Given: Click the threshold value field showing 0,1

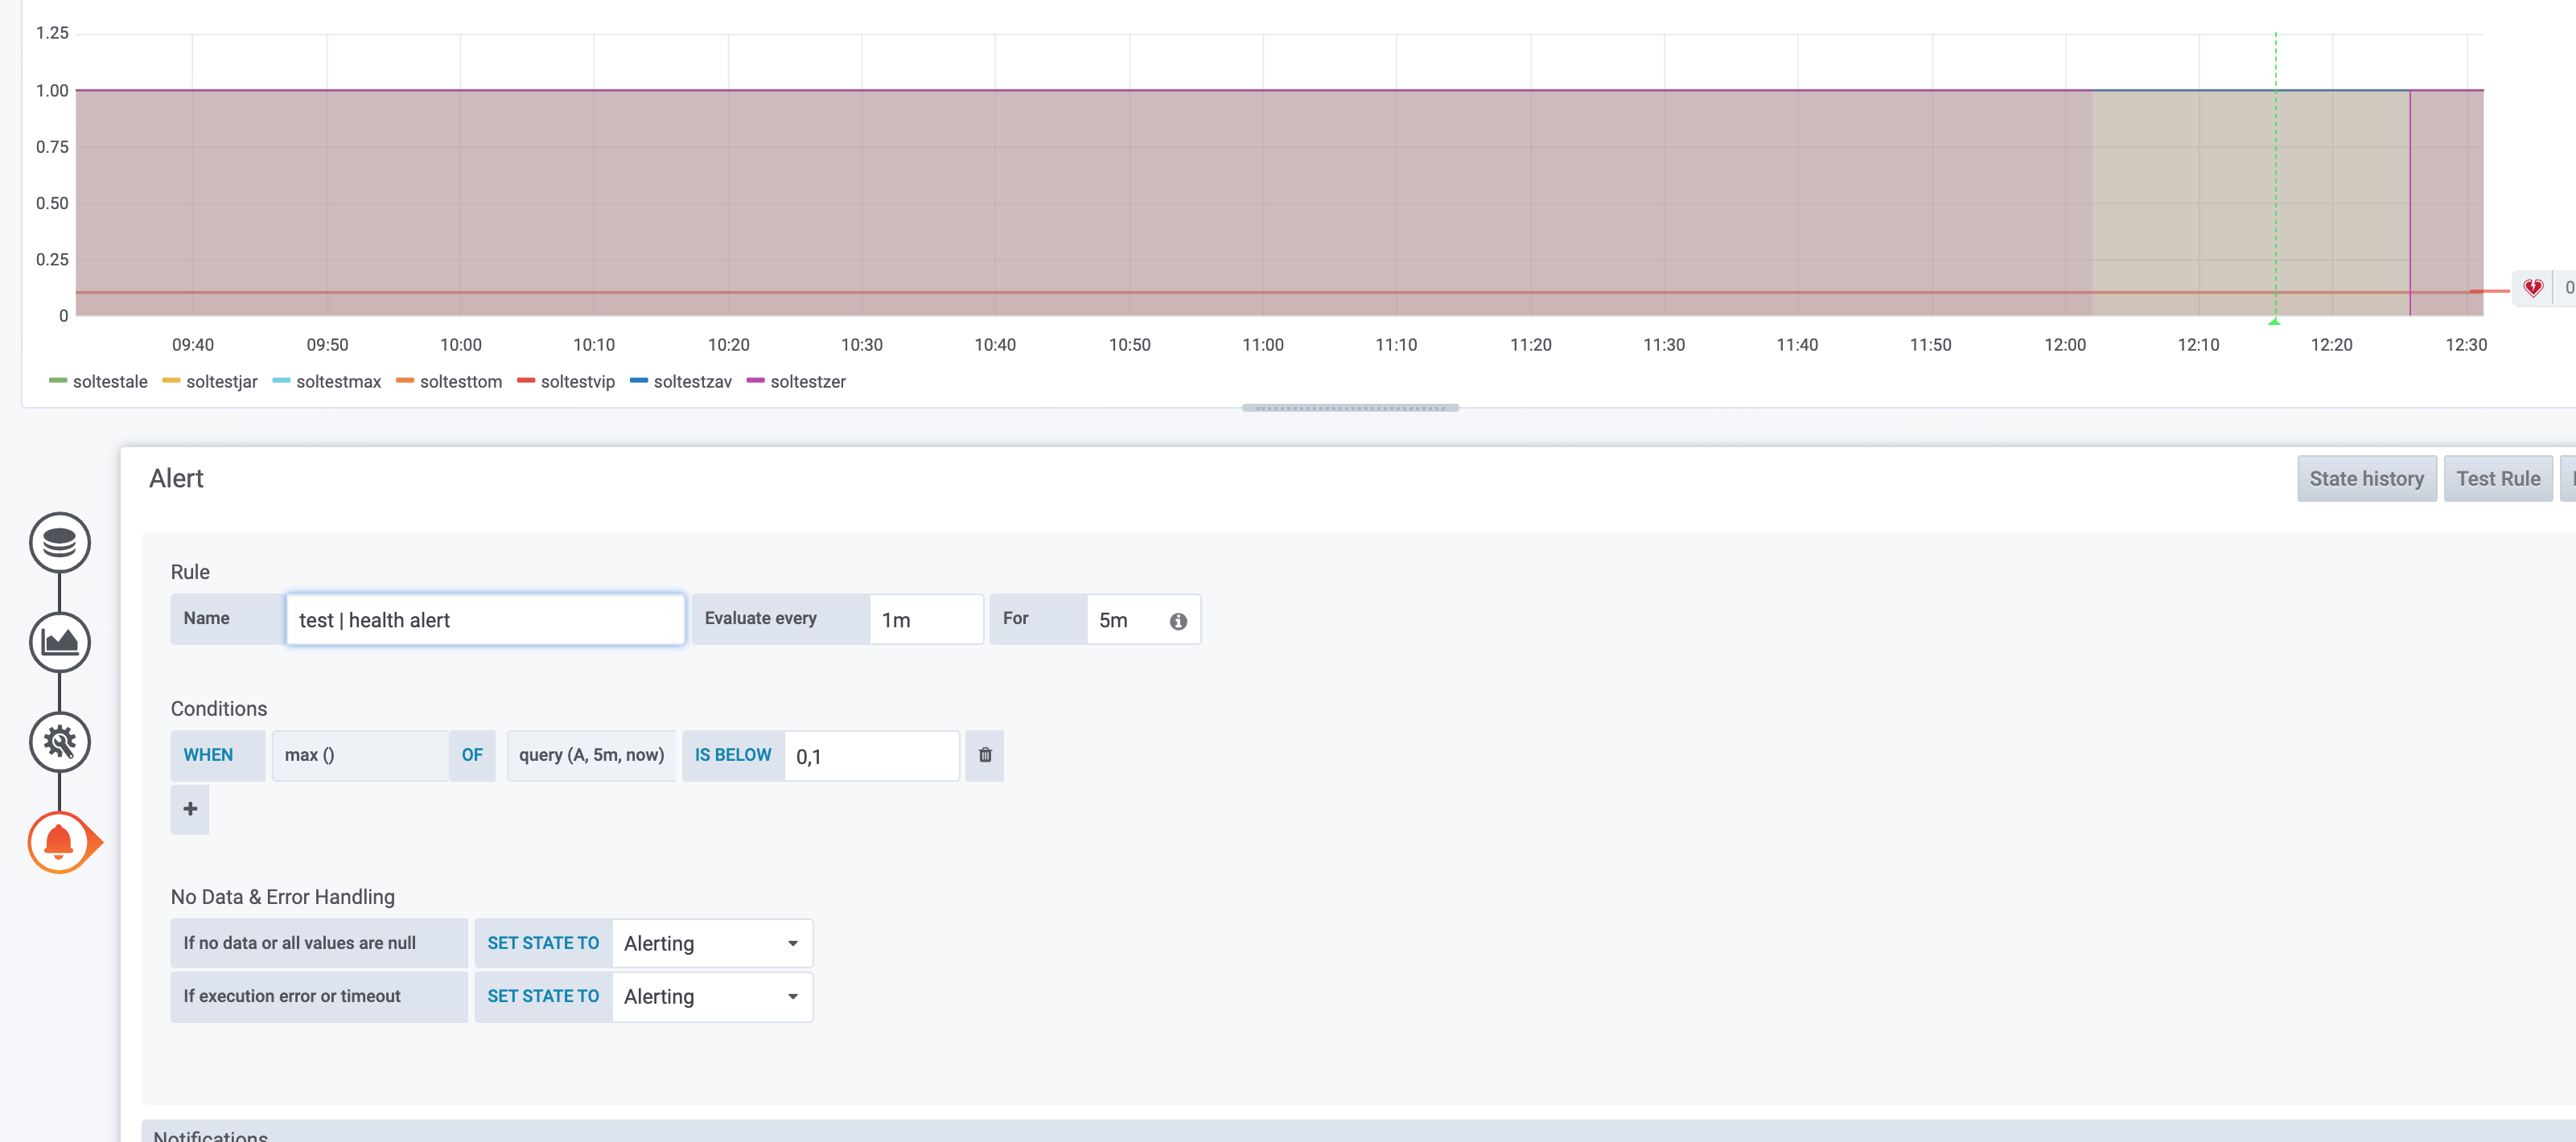Looking at the screenshot, I should [871, 755].
